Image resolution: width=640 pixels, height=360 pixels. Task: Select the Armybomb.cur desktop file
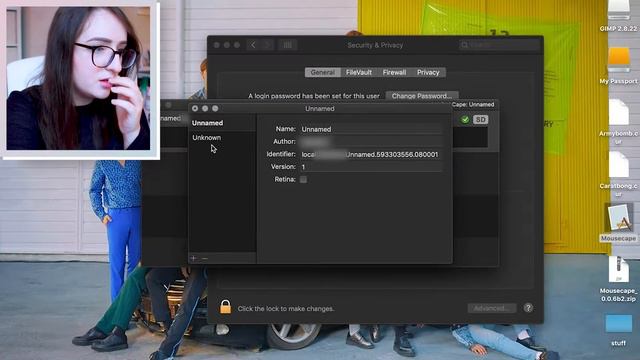click(x=618, y=122)
